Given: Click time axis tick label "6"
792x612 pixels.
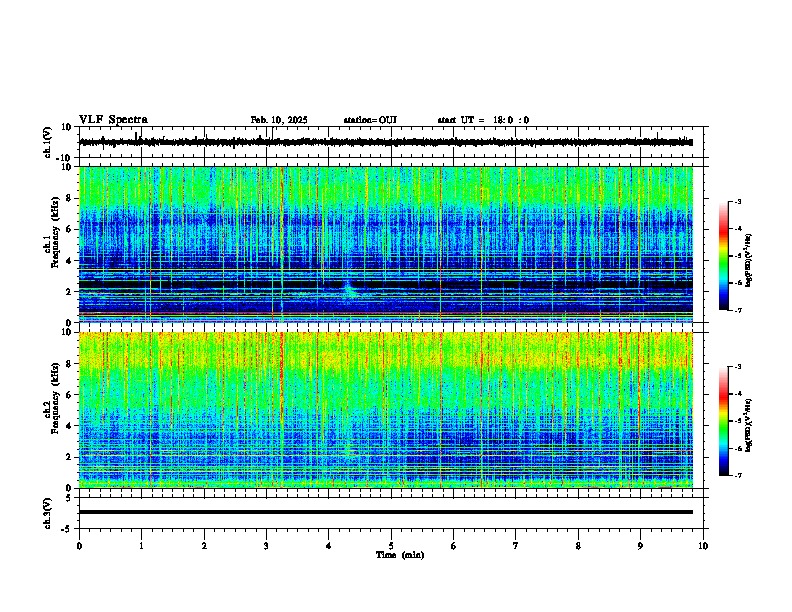Looking at the screenshot, I should (454, 546).
